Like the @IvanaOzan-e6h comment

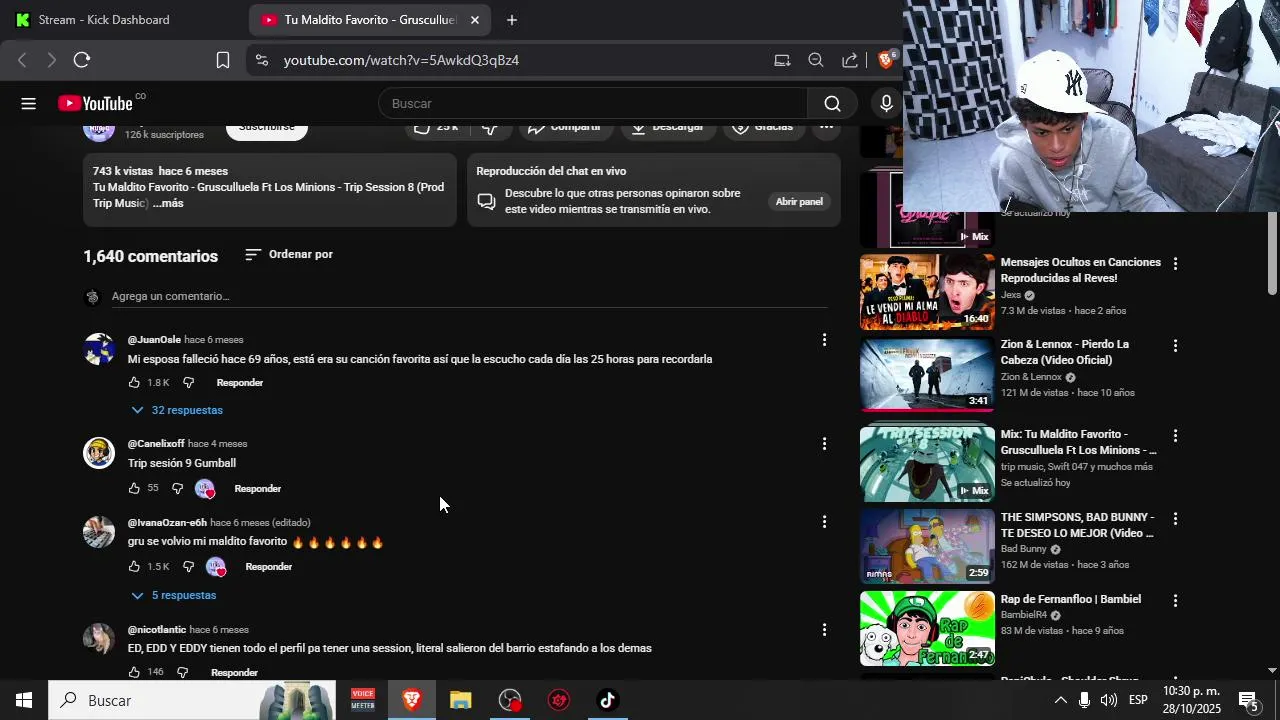click(x=134, y=566)
